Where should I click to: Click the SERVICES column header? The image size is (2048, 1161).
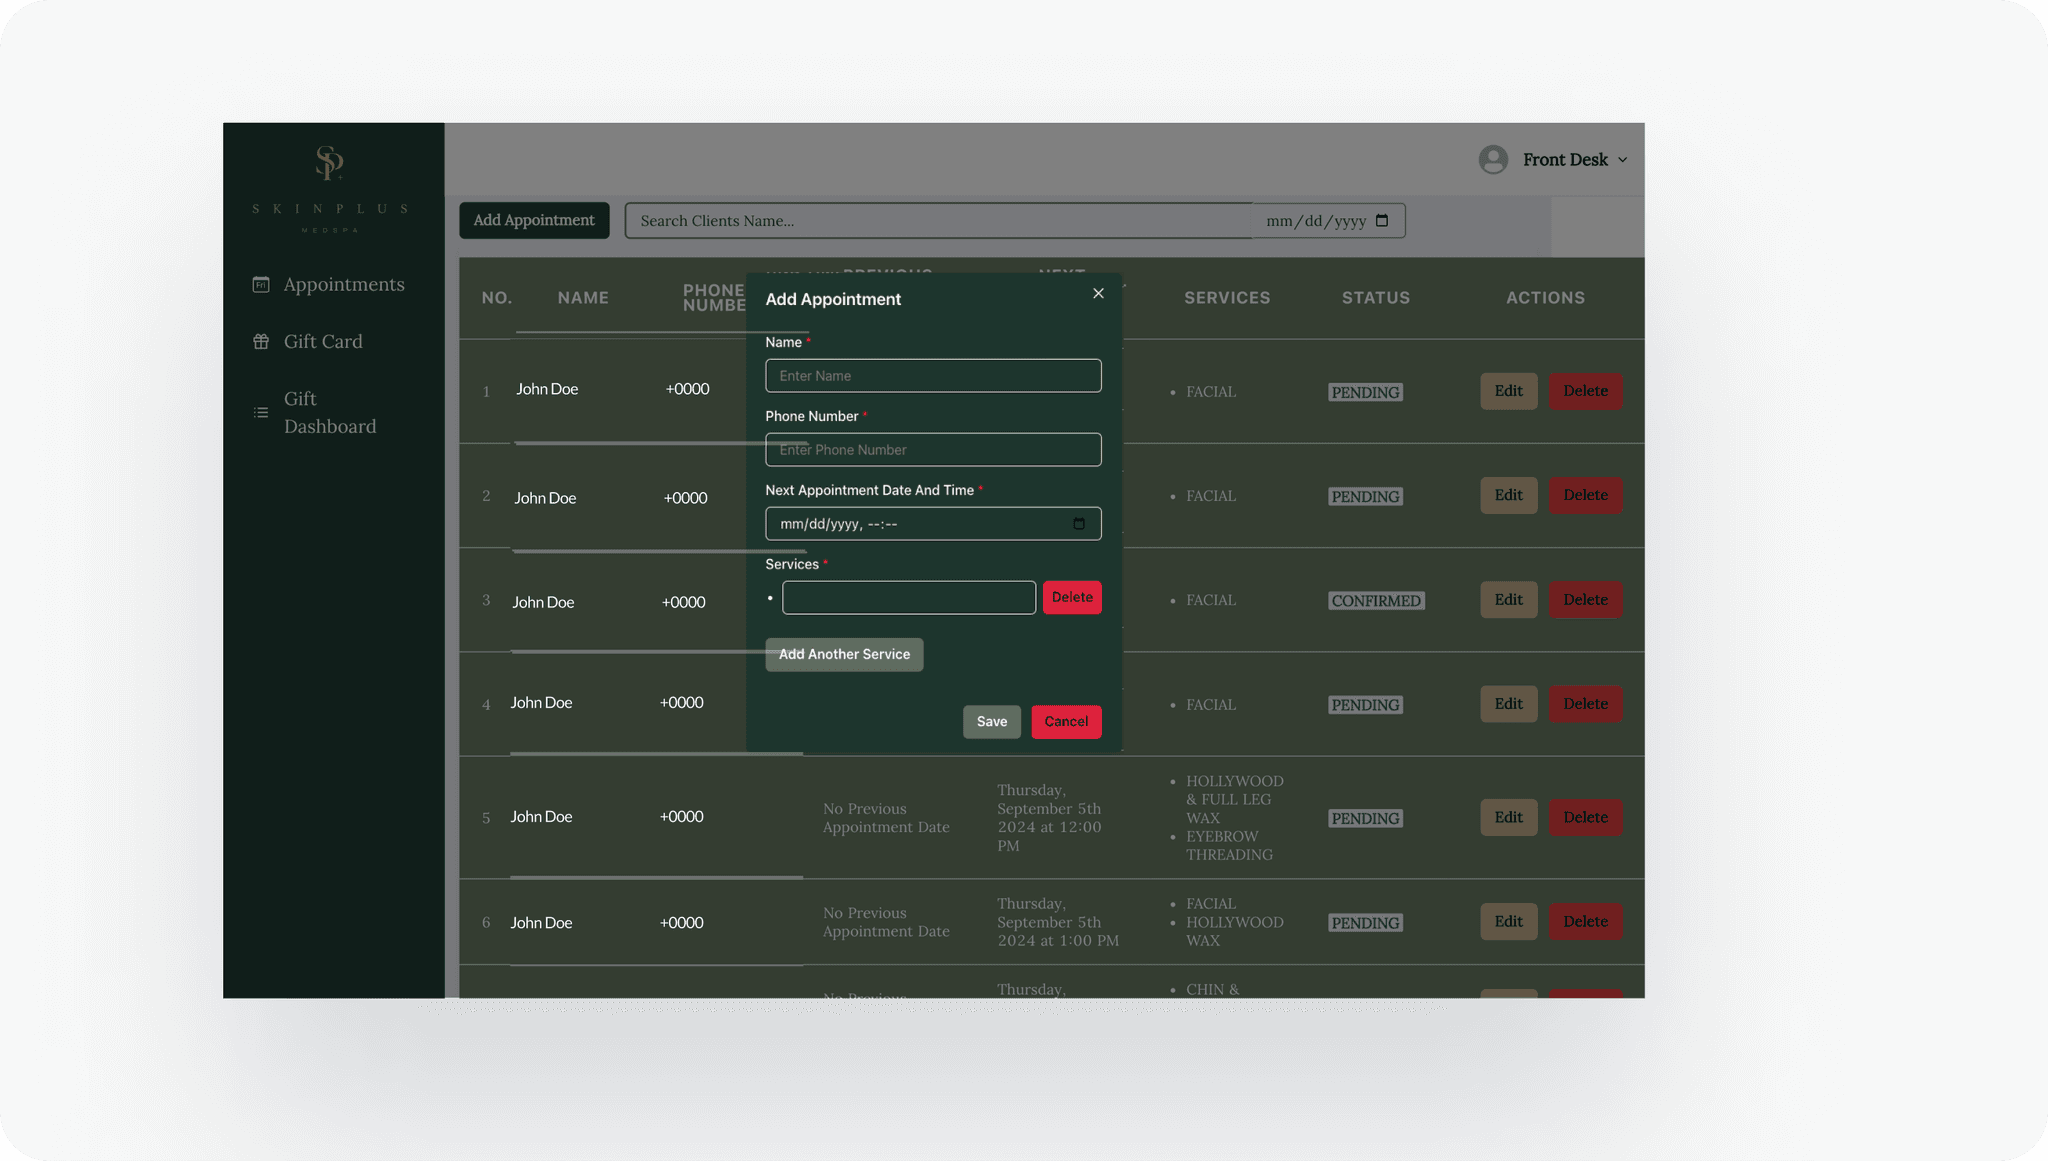tap(1227, 298)
